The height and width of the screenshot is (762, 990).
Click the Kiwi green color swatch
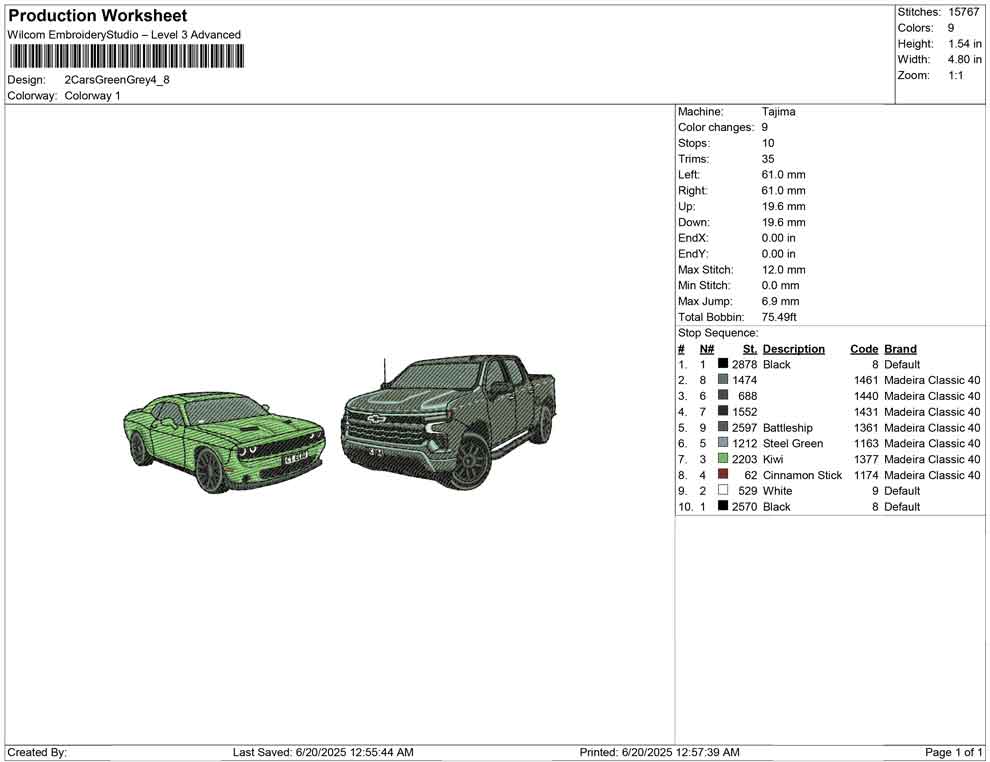(x=723, y=458)
